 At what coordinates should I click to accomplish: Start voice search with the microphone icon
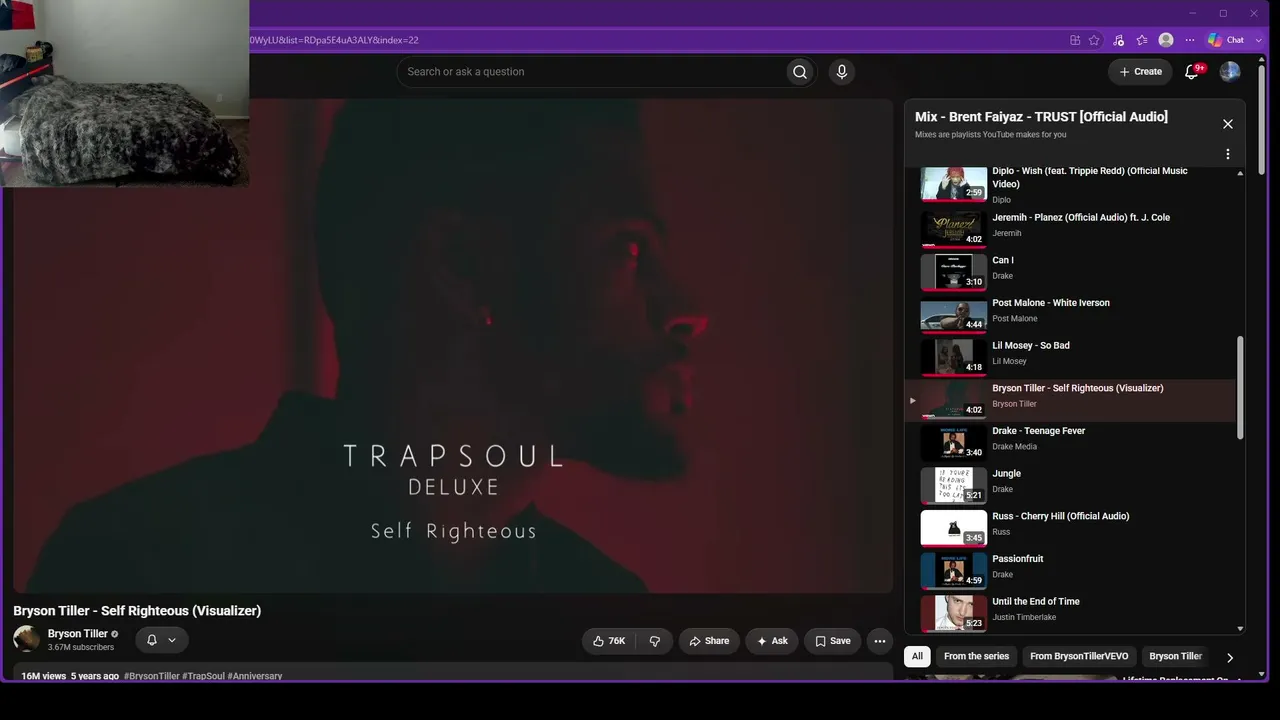coord(842,72)
